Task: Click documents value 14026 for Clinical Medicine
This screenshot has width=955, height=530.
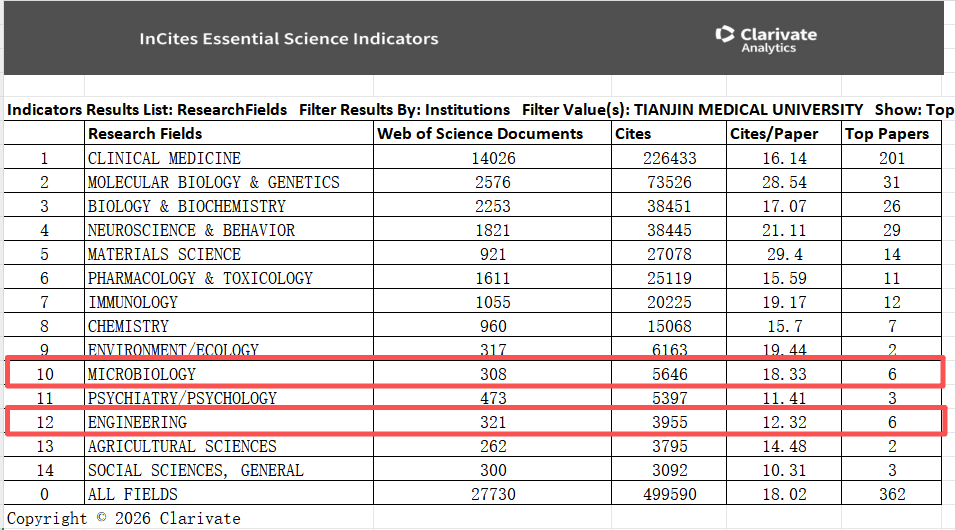Action: 493,158
